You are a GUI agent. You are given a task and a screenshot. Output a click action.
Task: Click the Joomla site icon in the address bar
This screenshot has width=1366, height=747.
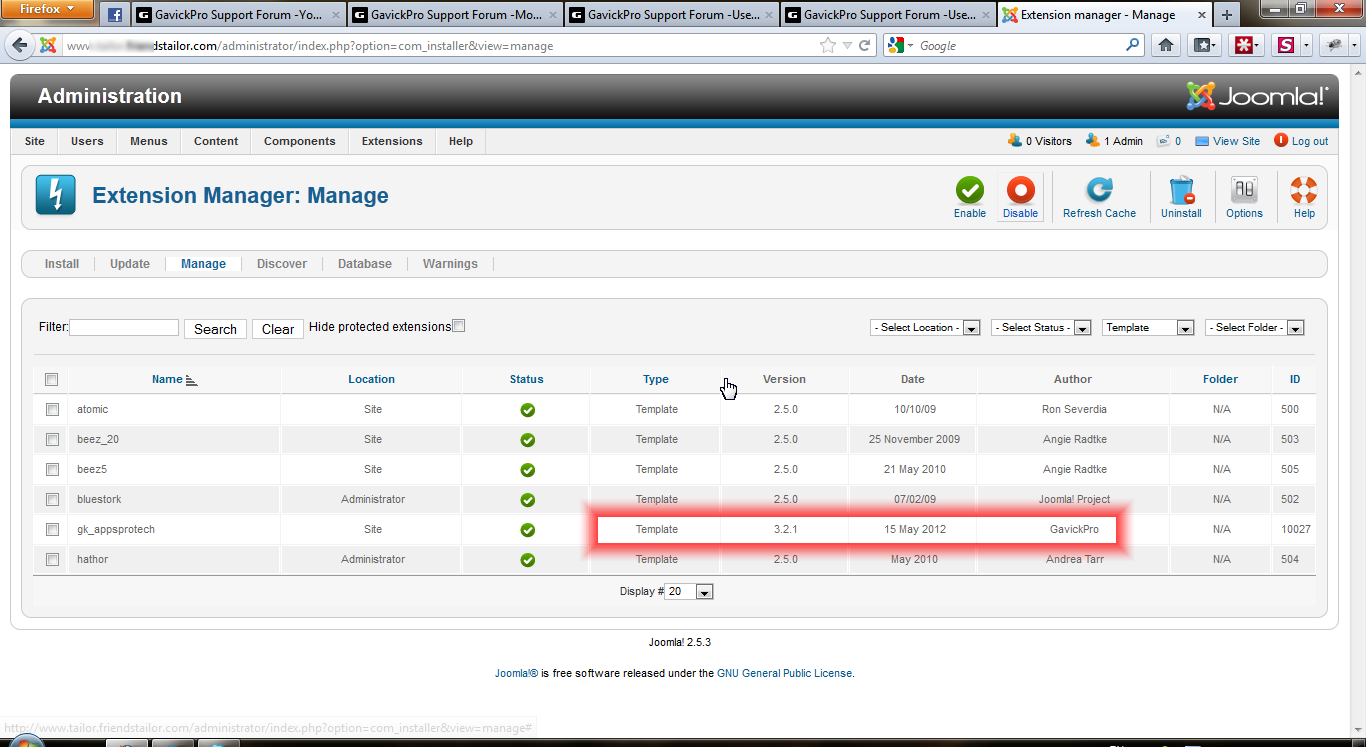tap(48, 45)
